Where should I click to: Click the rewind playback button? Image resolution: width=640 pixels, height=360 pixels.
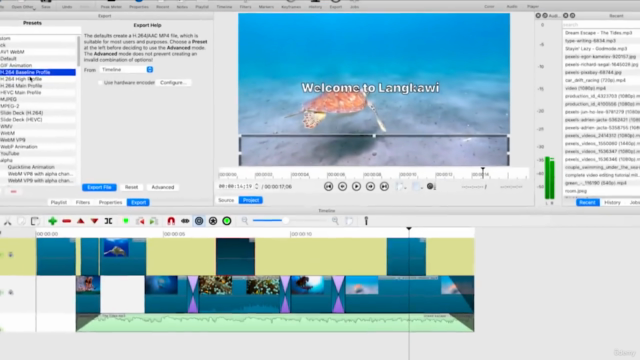tap(342, 187)
